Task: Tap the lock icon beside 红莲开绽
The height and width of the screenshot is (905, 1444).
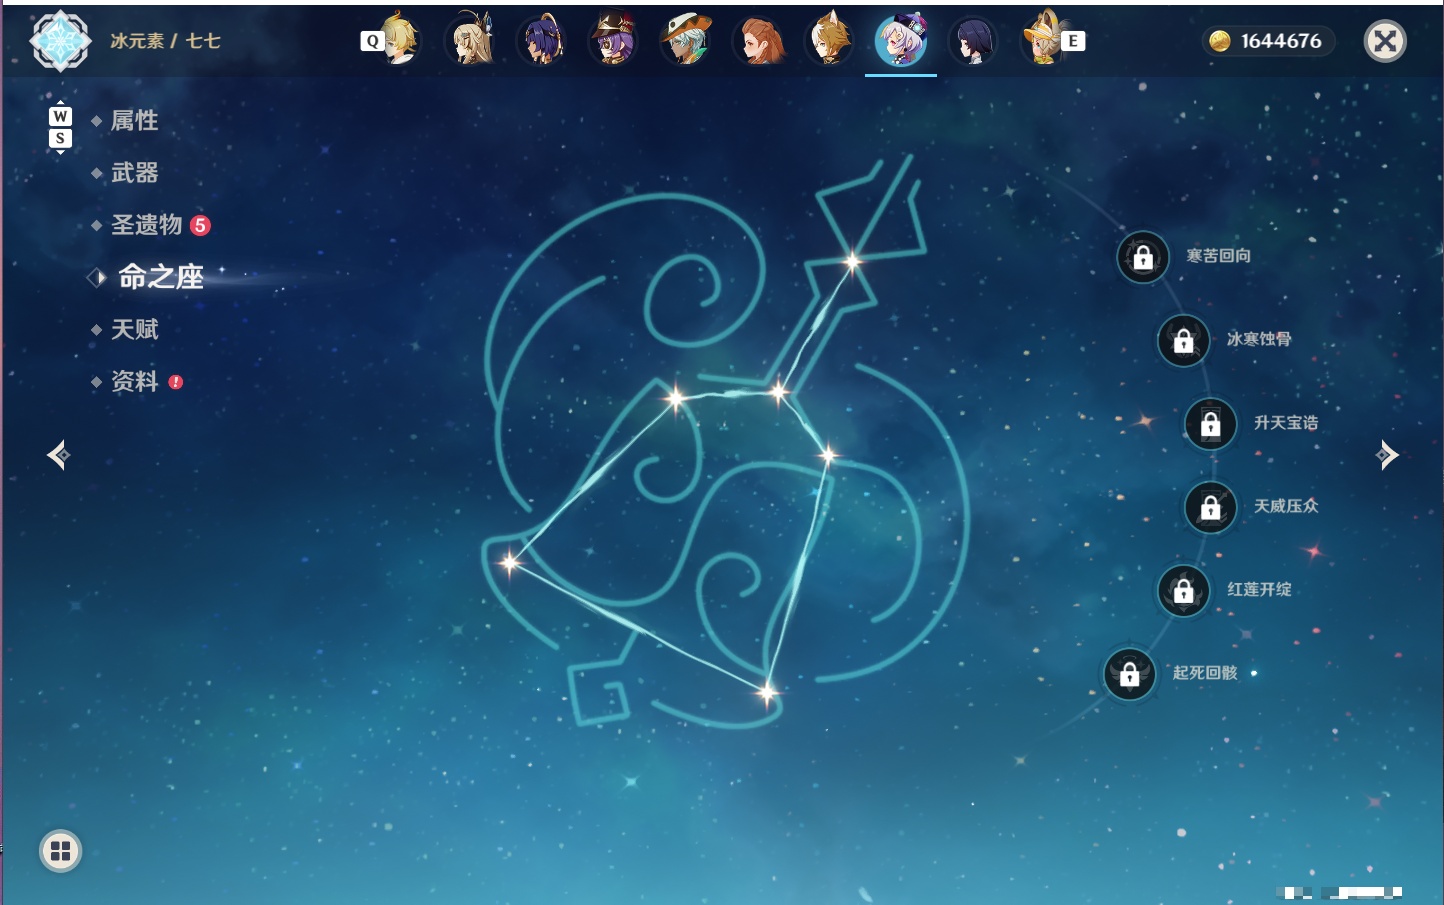Action: click(x=1184, y=591)
